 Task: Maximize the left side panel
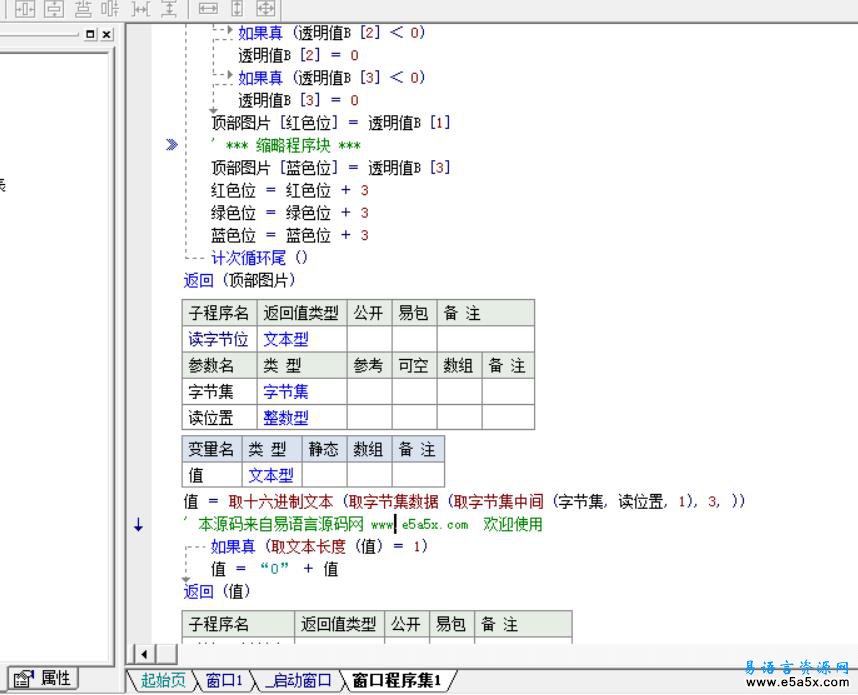click(90, 34)
